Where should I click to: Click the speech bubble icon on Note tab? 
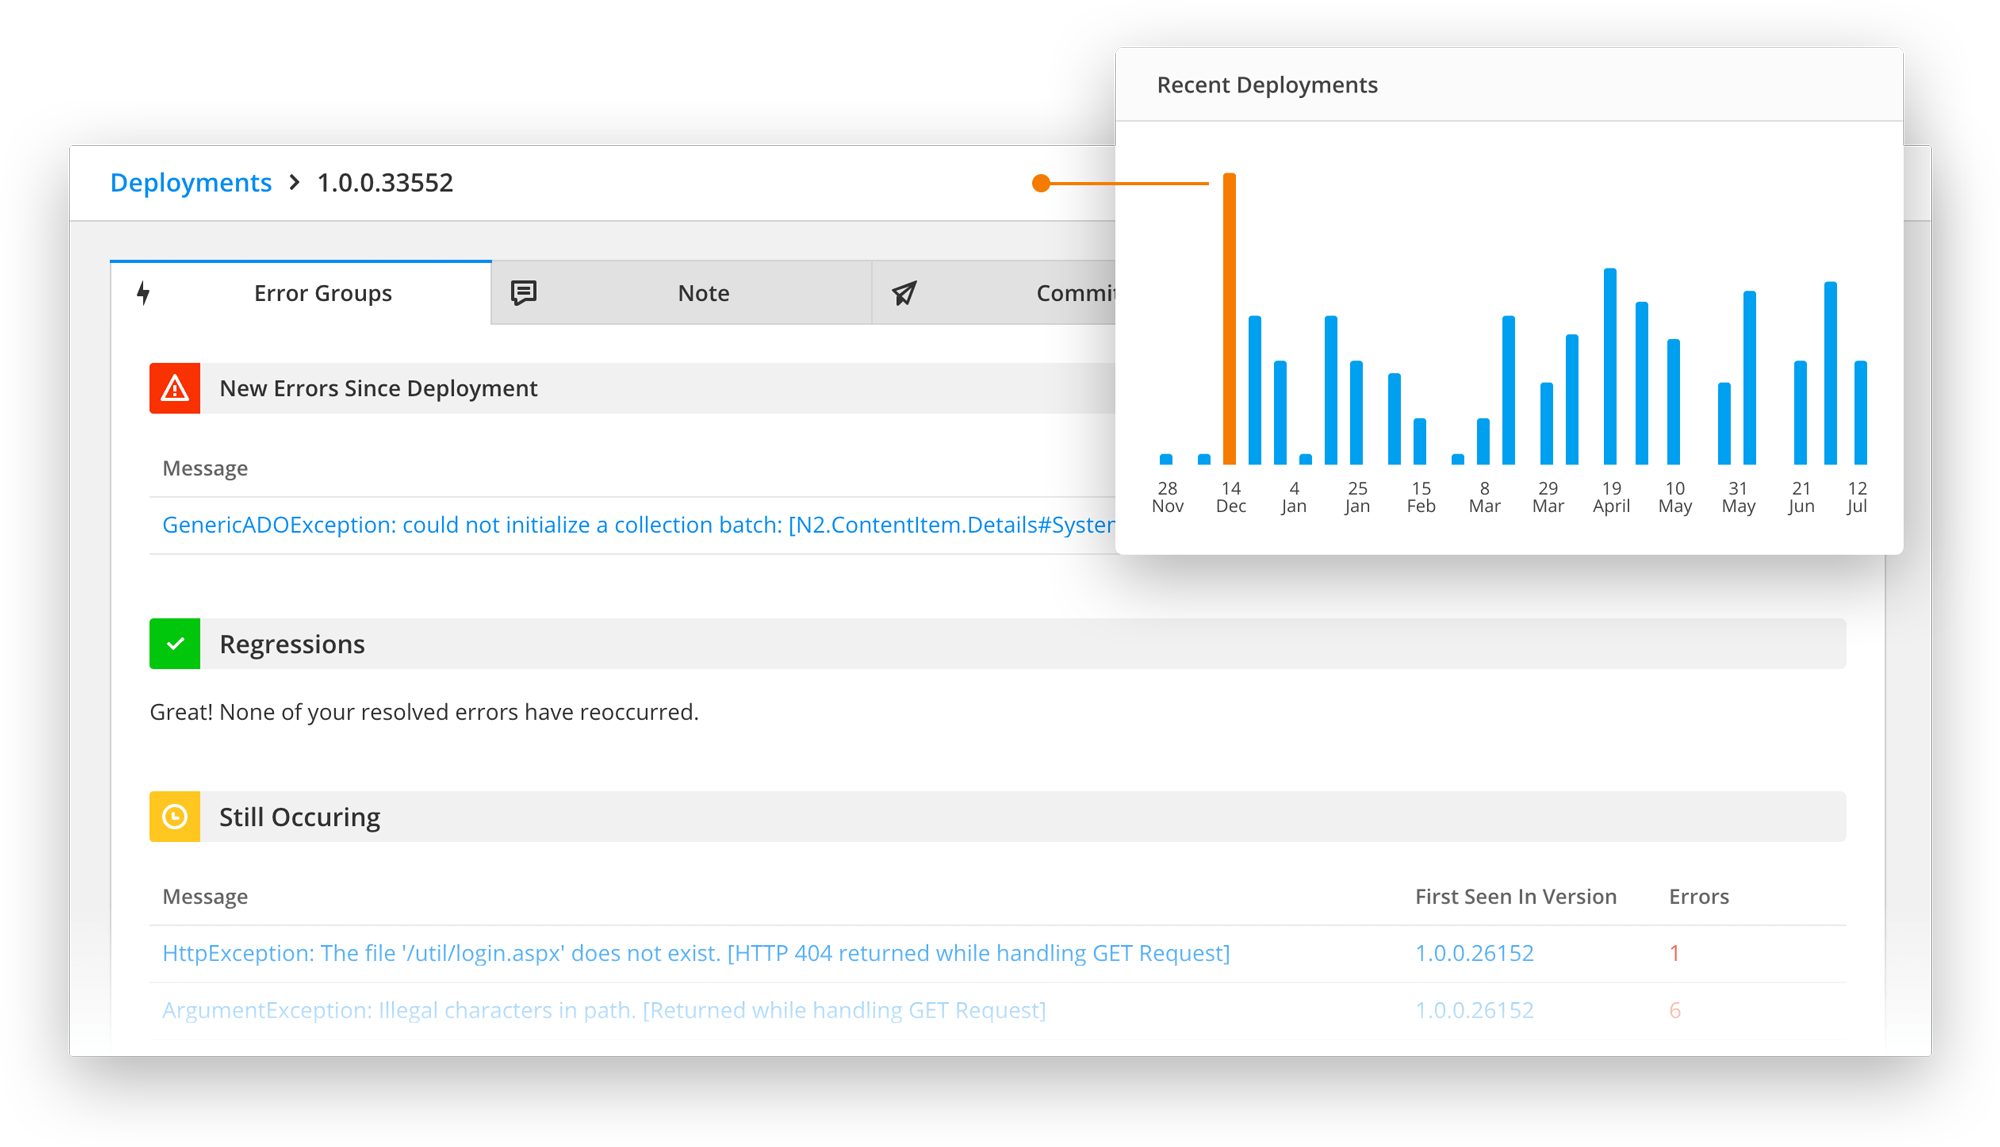[x=524, y=293]
